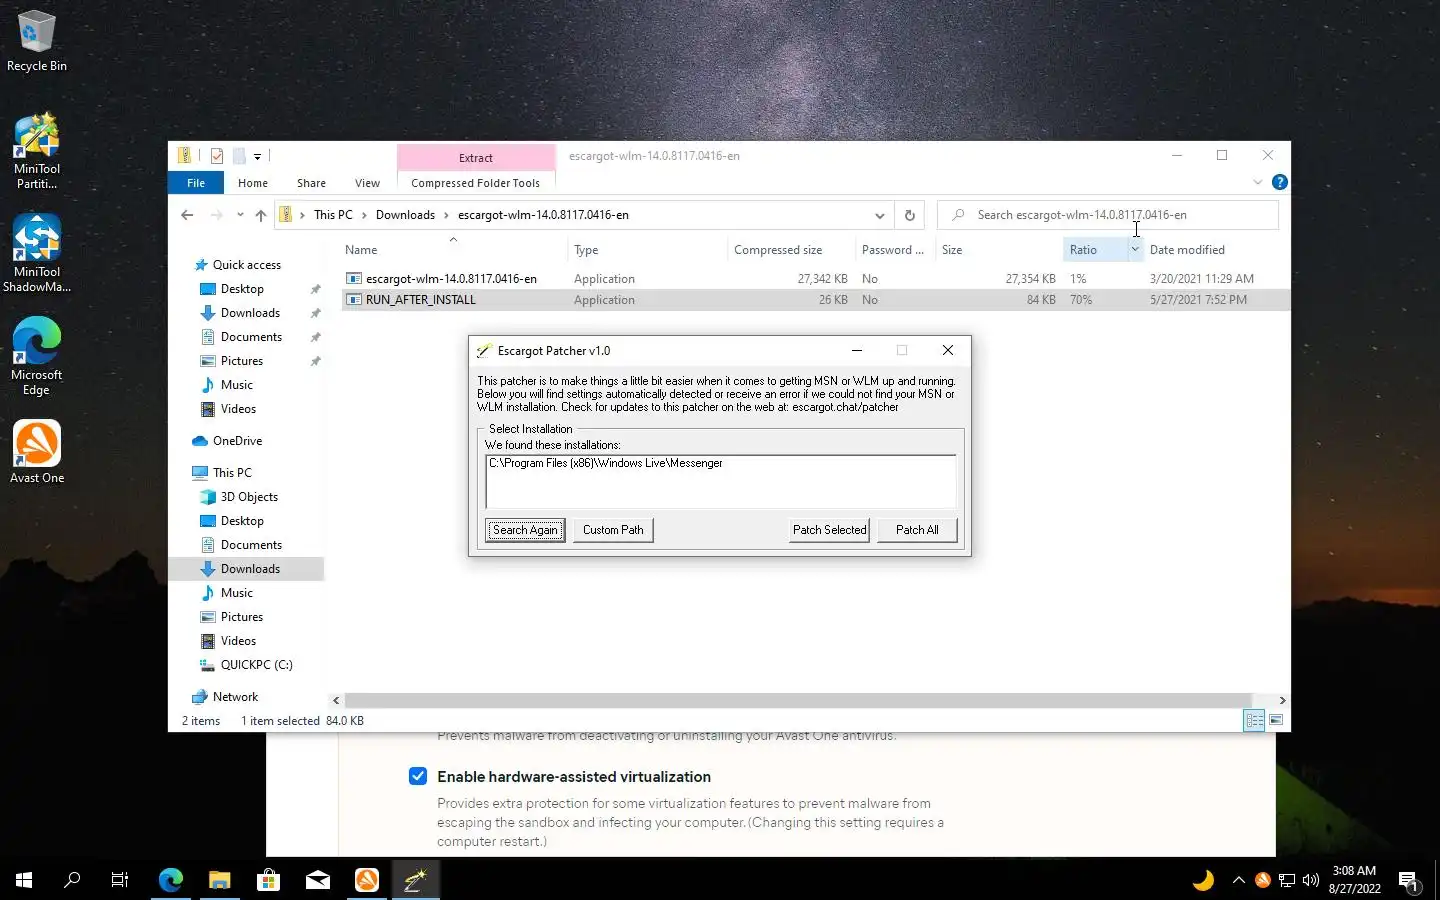The height and width of the screenshot is (900, 1440).
Task: Open MiniTool Partition desktop icon
Action: 37,151
